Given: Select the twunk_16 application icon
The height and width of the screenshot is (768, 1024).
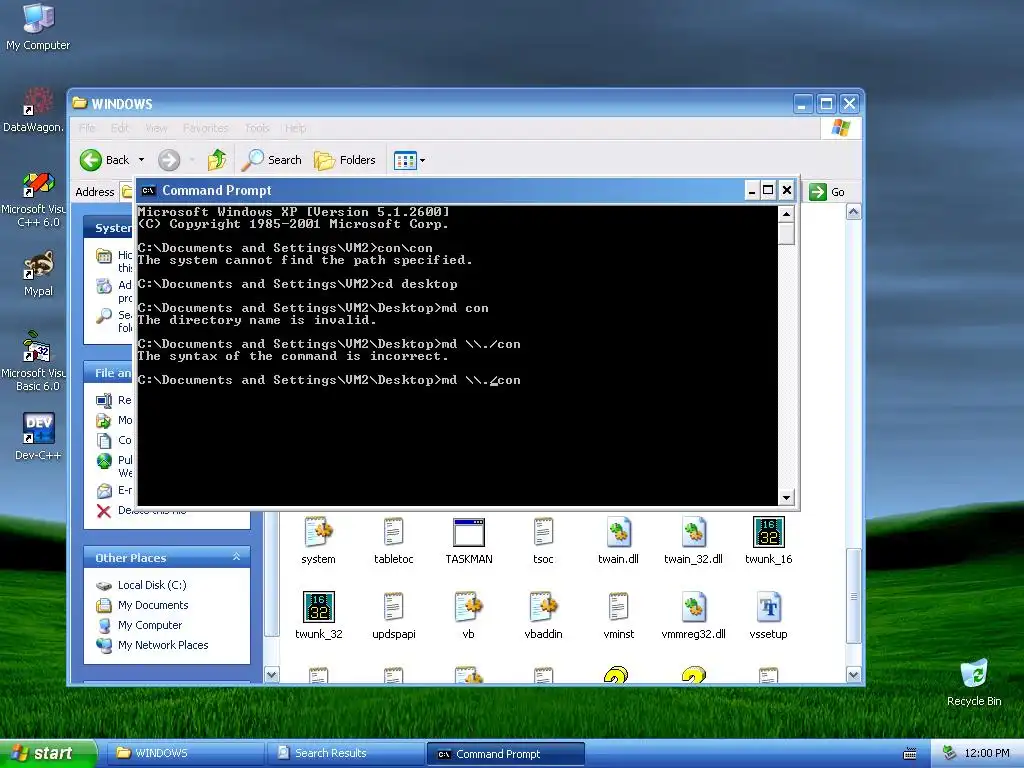Looking at the screenshot, I should [x=769, y=541].
